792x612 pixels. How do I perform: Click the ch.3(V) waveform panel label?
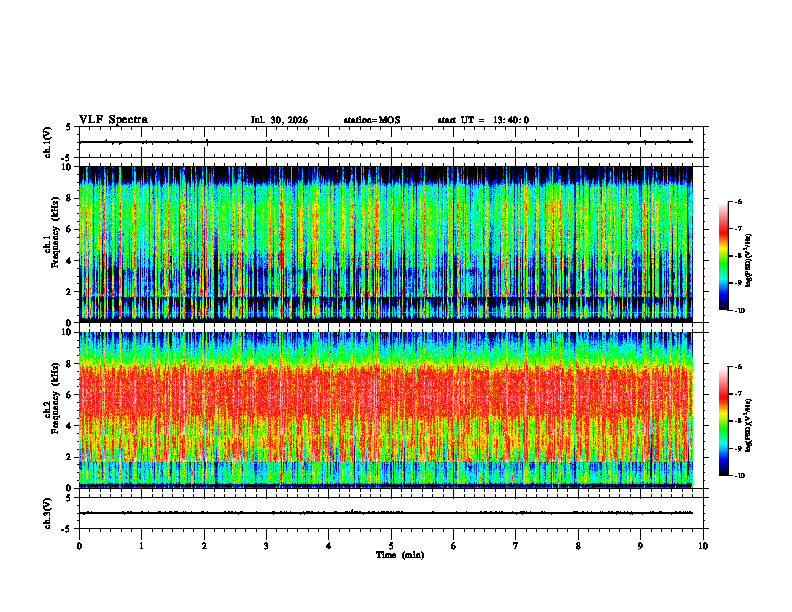click(48, 513)
